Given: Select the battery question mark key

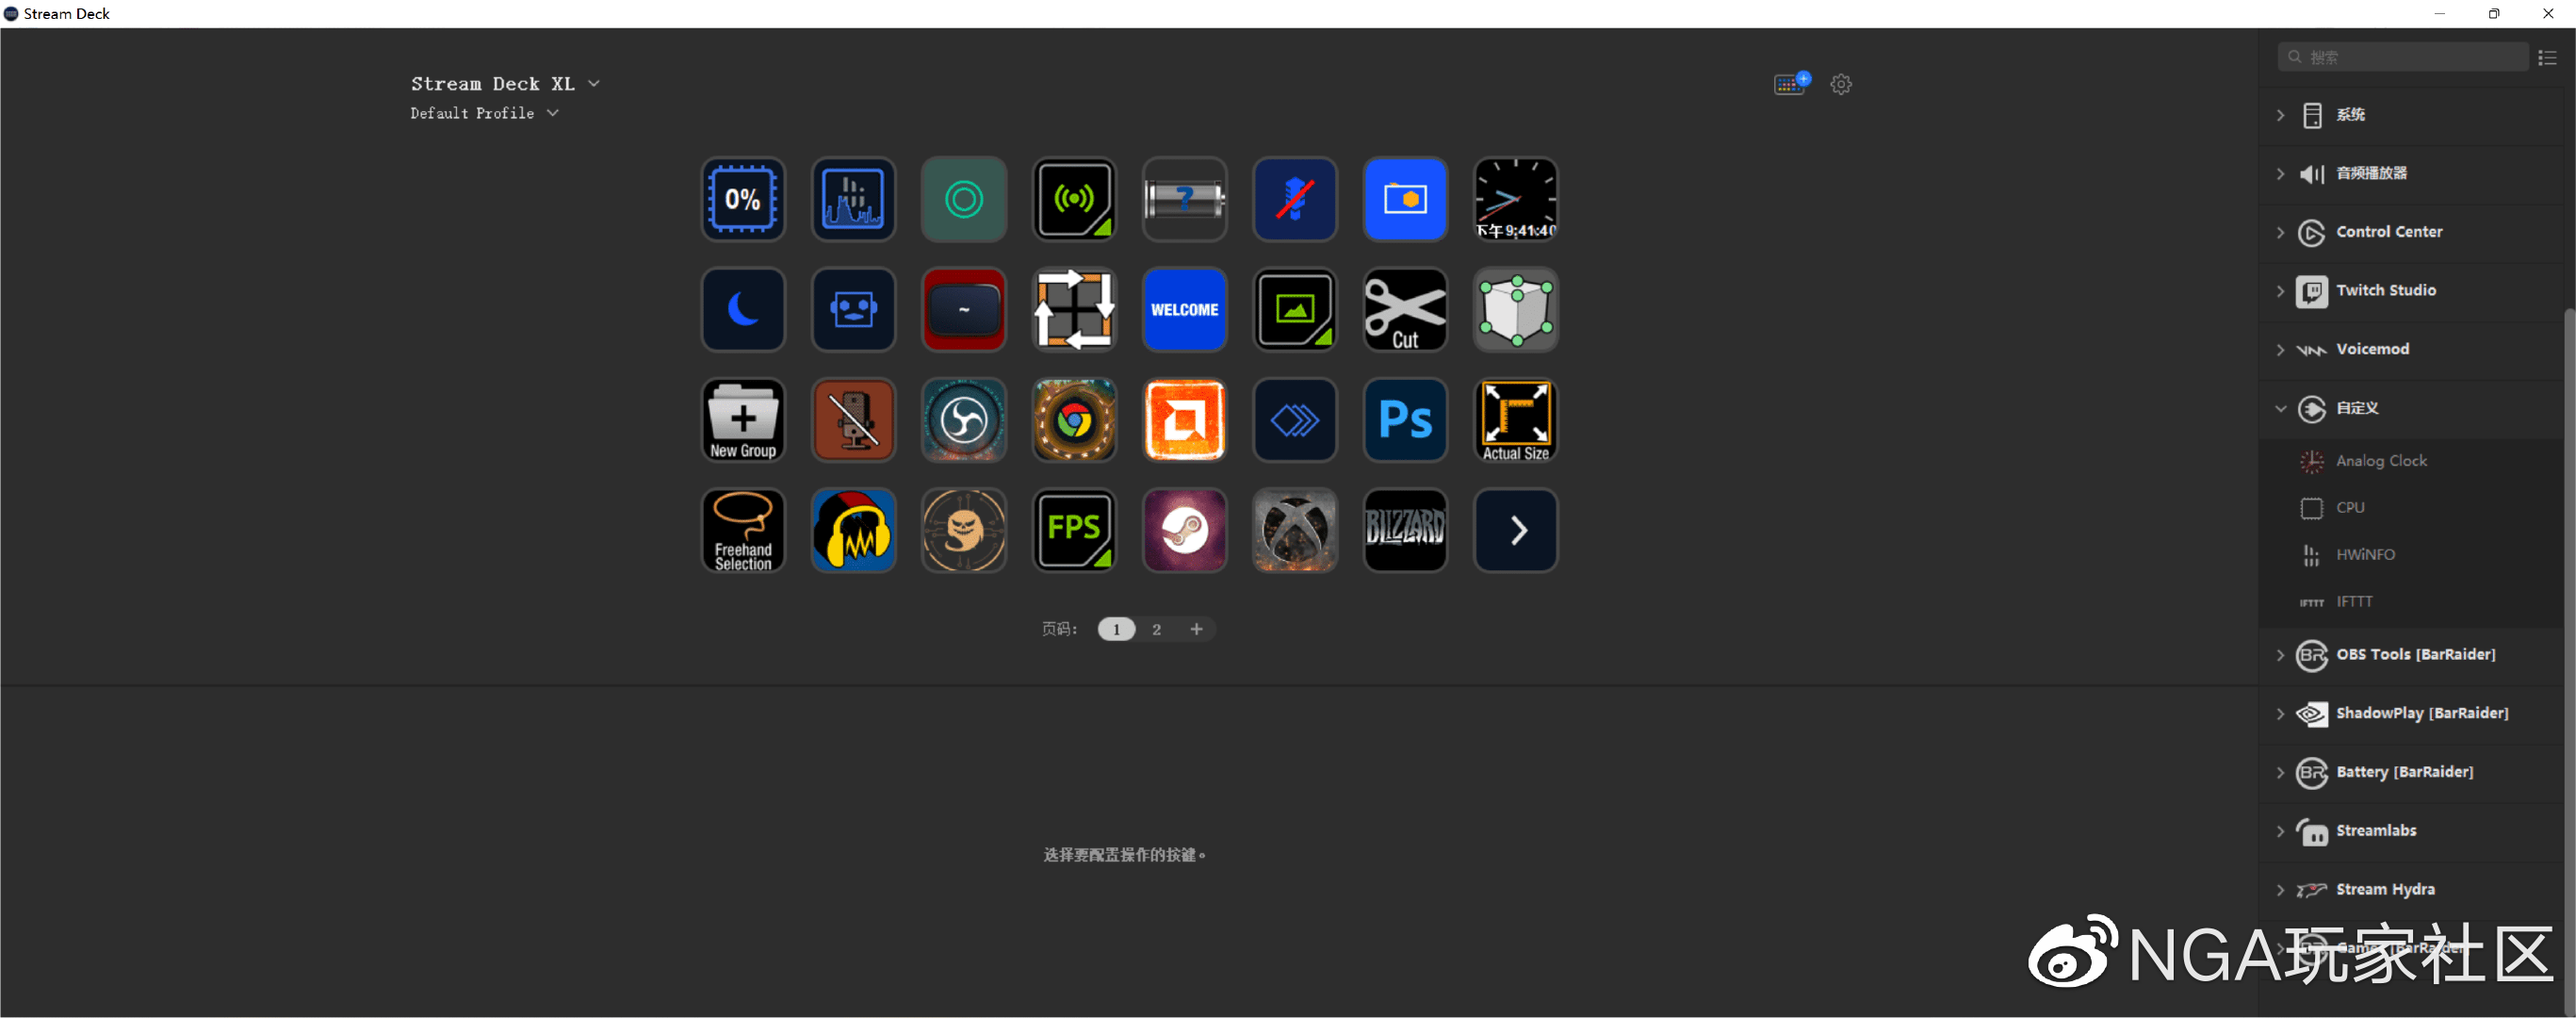Looking at the screenshot, I should click(1184, 199).
